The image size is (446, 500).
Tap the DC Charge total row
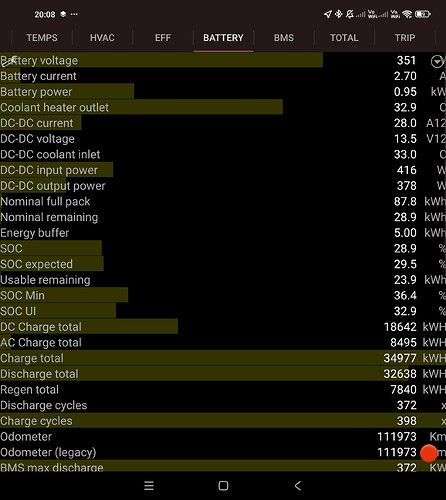223,327
